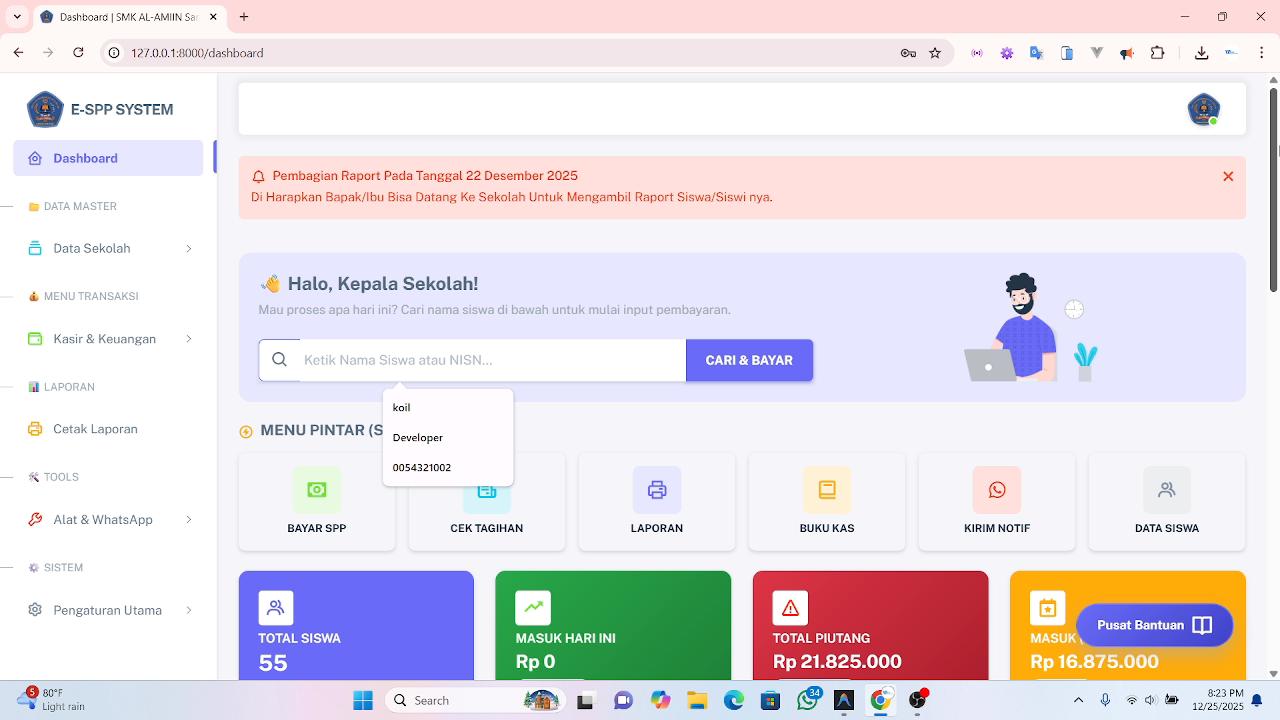Viewport: 1280px width, 720px height.
Task: Select the DATA SISWA people icon
Action: [x=1167, y=490]
